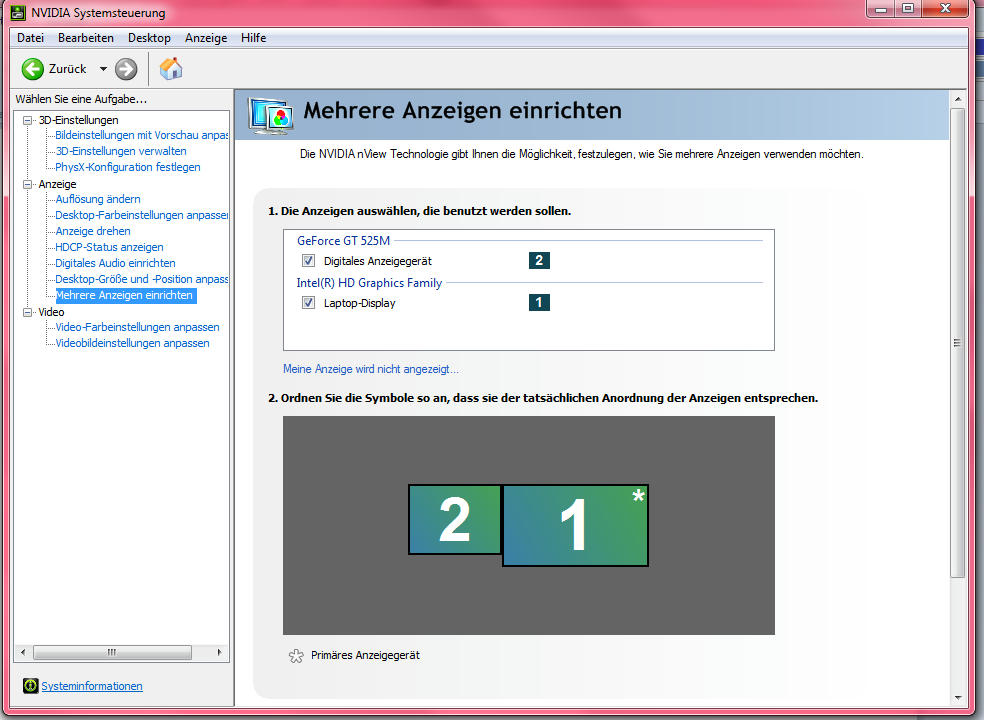
Task: Open Auflösung ändern
Action: (98, 199)
